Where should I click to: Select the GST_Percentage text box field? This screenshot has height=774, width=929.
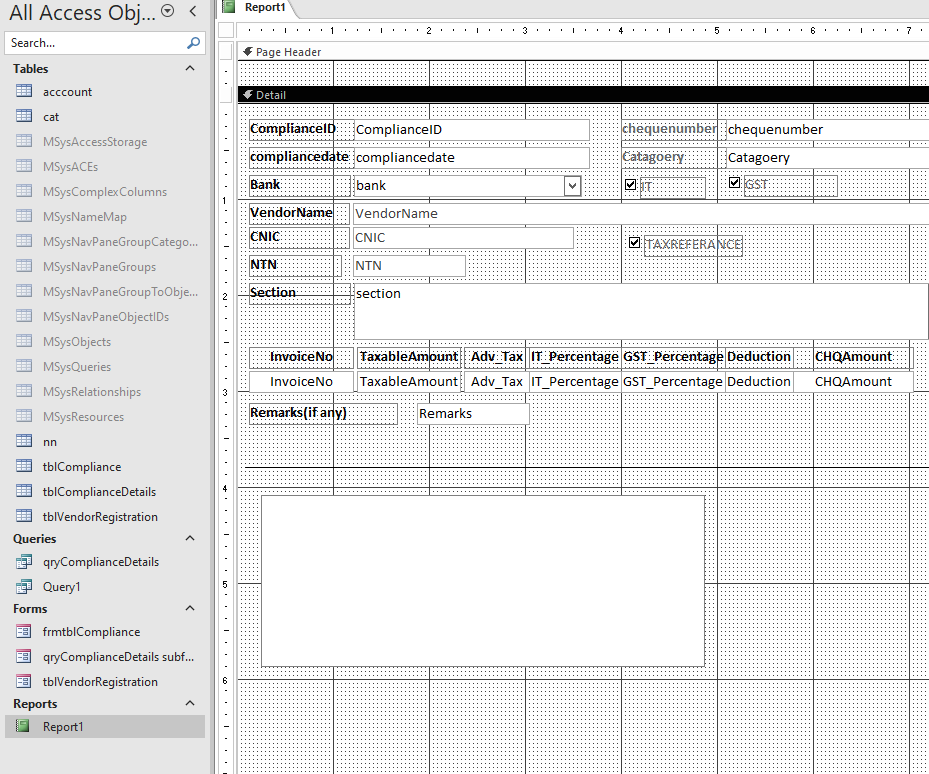click(x=672, y=382)
